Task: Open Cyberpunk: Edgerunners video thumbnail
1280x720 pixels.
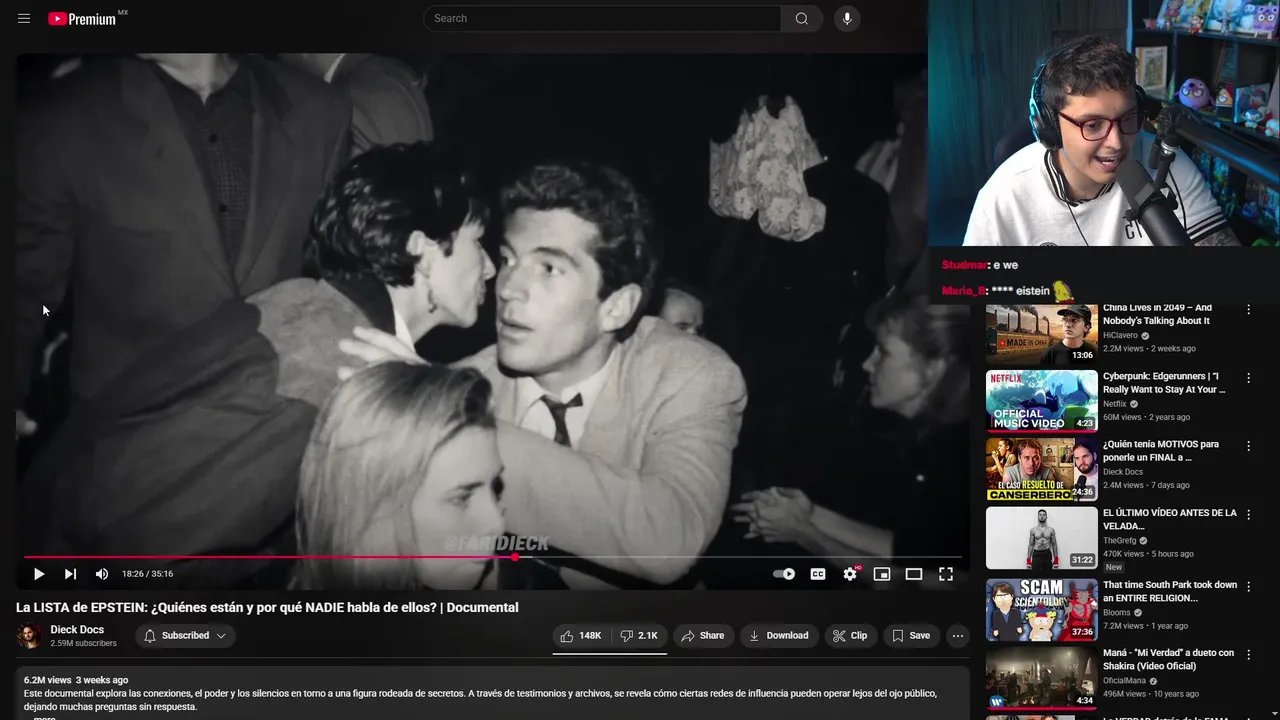Action: coord(1041,401)
